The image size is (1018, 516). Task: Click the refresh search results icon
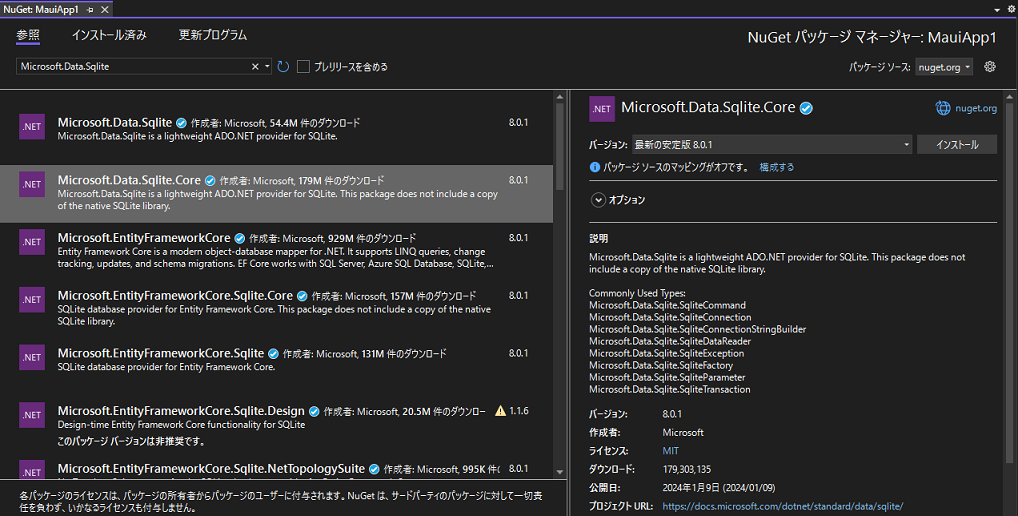coord(283,66)
